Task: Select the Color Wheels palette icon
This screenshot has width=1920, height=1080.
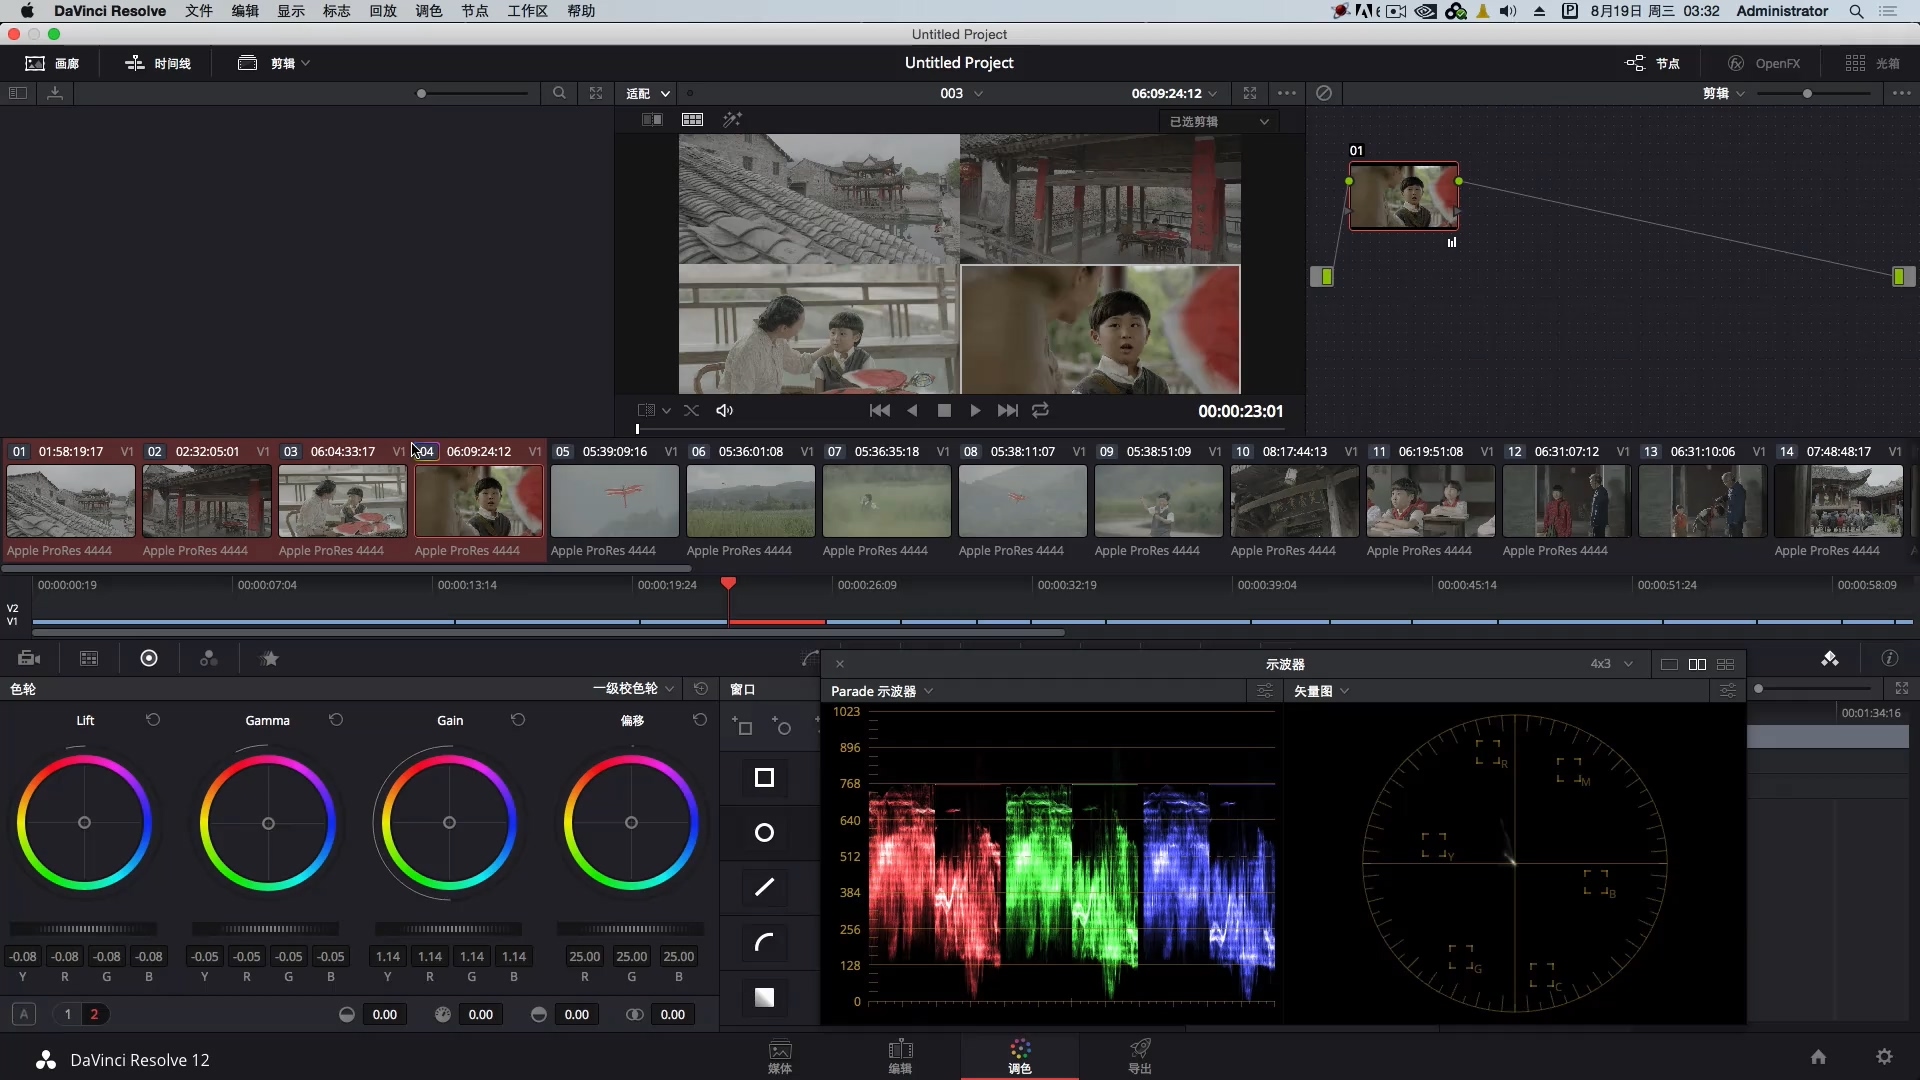Action: coord(149,658)
